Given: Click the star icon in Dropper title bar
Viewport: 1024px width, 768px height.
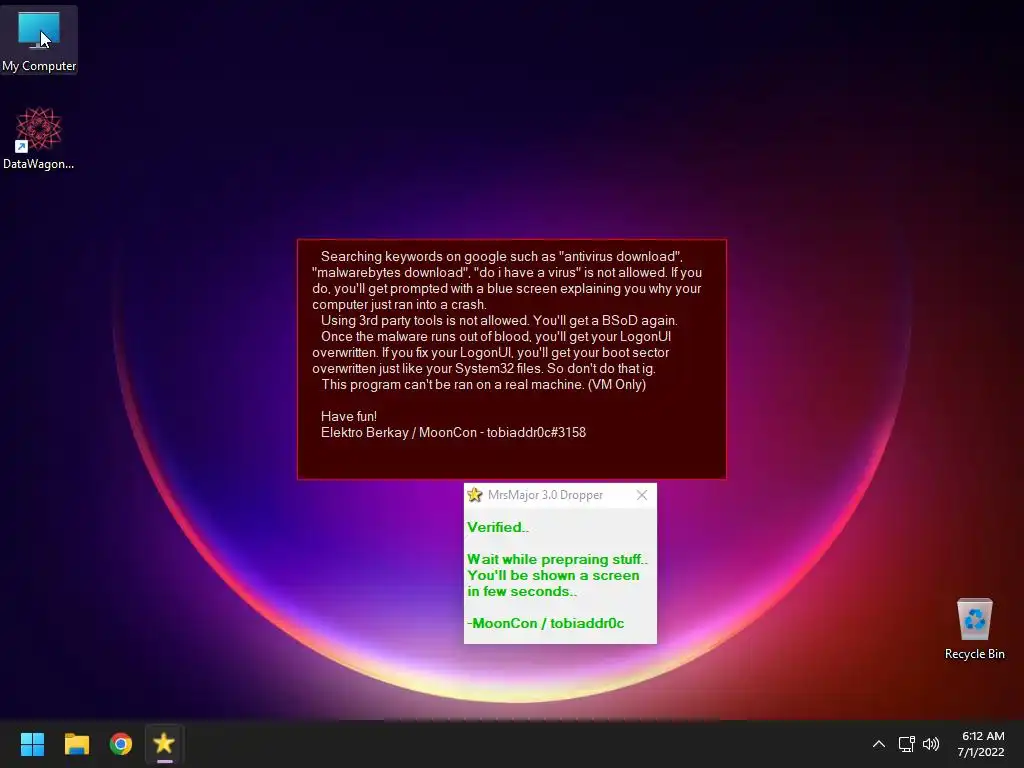Looking at the screenshot, I should [x=475, y=495].
